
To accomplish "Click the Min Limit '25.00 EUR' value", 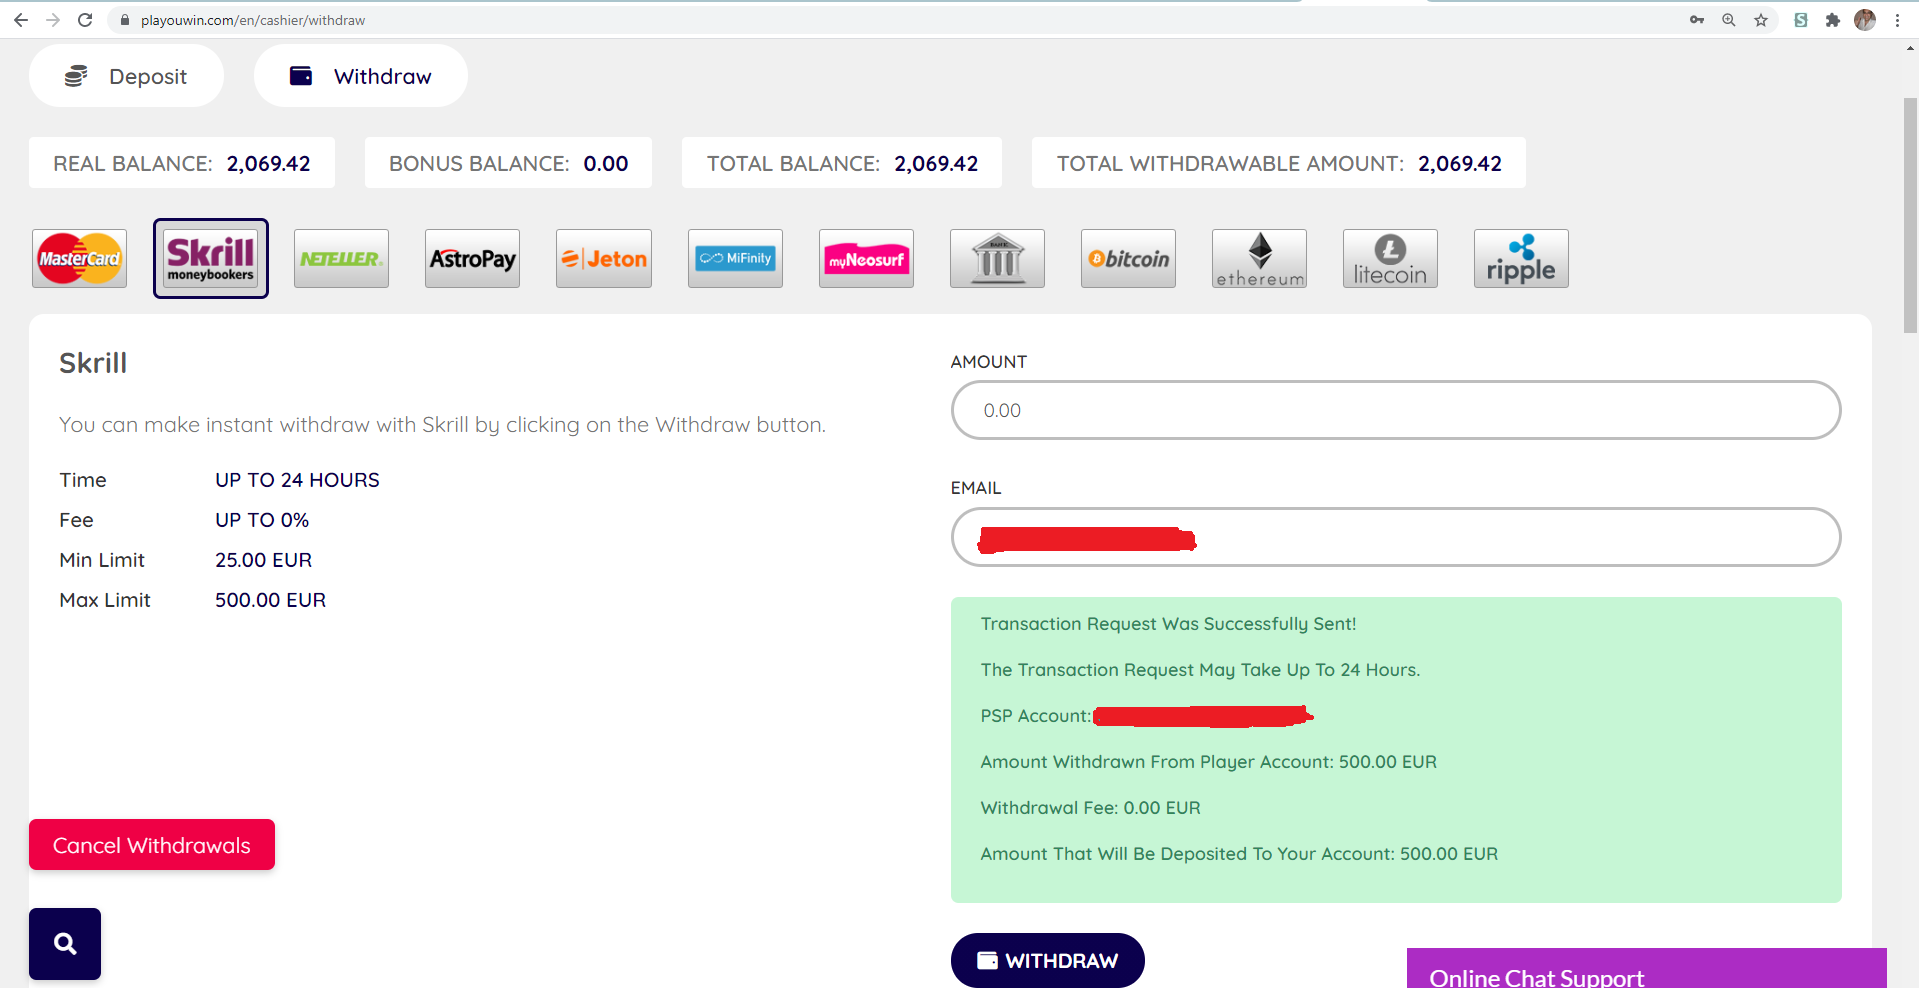I will click(264, 560).
